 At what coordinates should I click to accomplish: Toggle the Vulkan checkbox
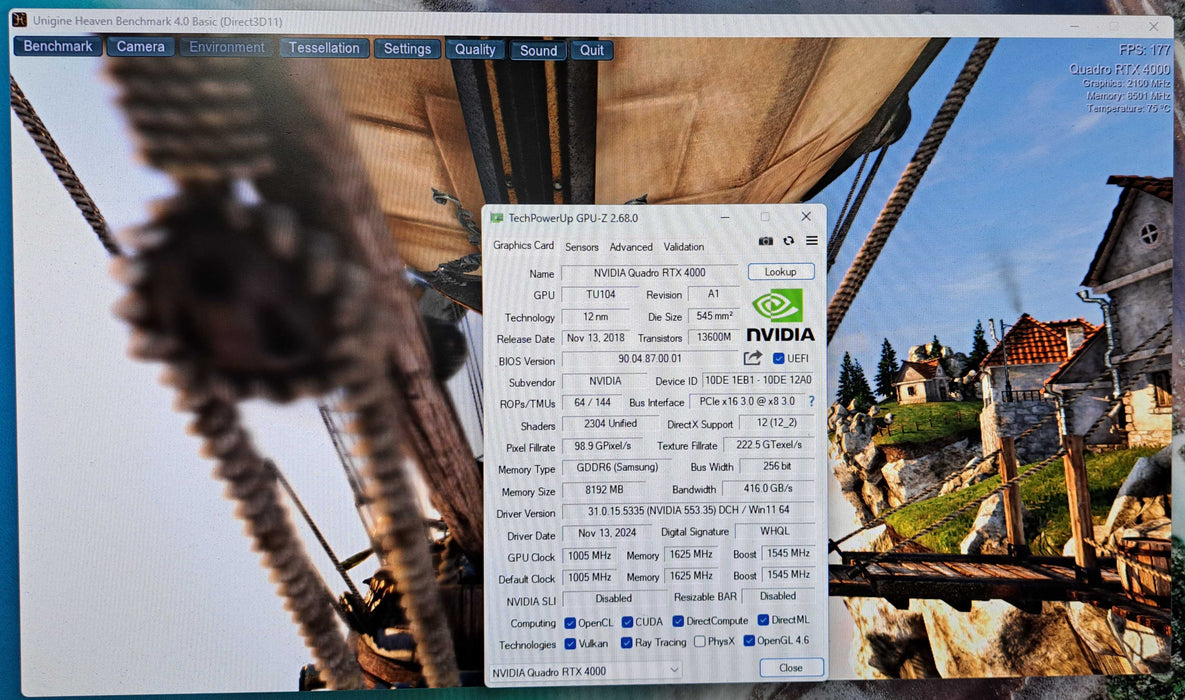pyautogui.click(x=571, y=644)
